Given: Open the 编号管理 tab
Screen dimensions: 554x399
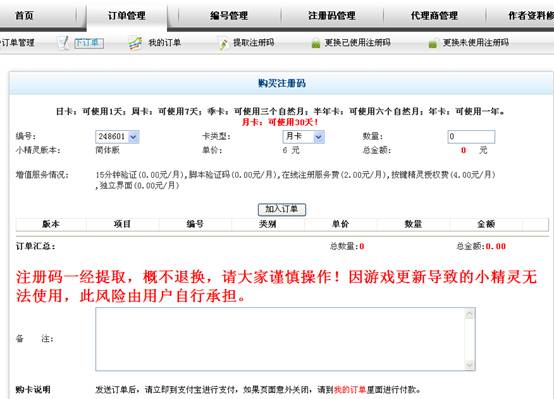Looking at the screenshot, I should pyautogui.click(x=229, y=15).
